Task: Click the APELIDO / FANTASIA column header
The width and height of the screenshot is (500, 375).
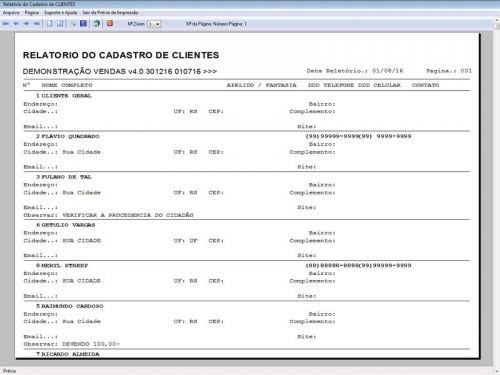Action: tap(261, 85)
